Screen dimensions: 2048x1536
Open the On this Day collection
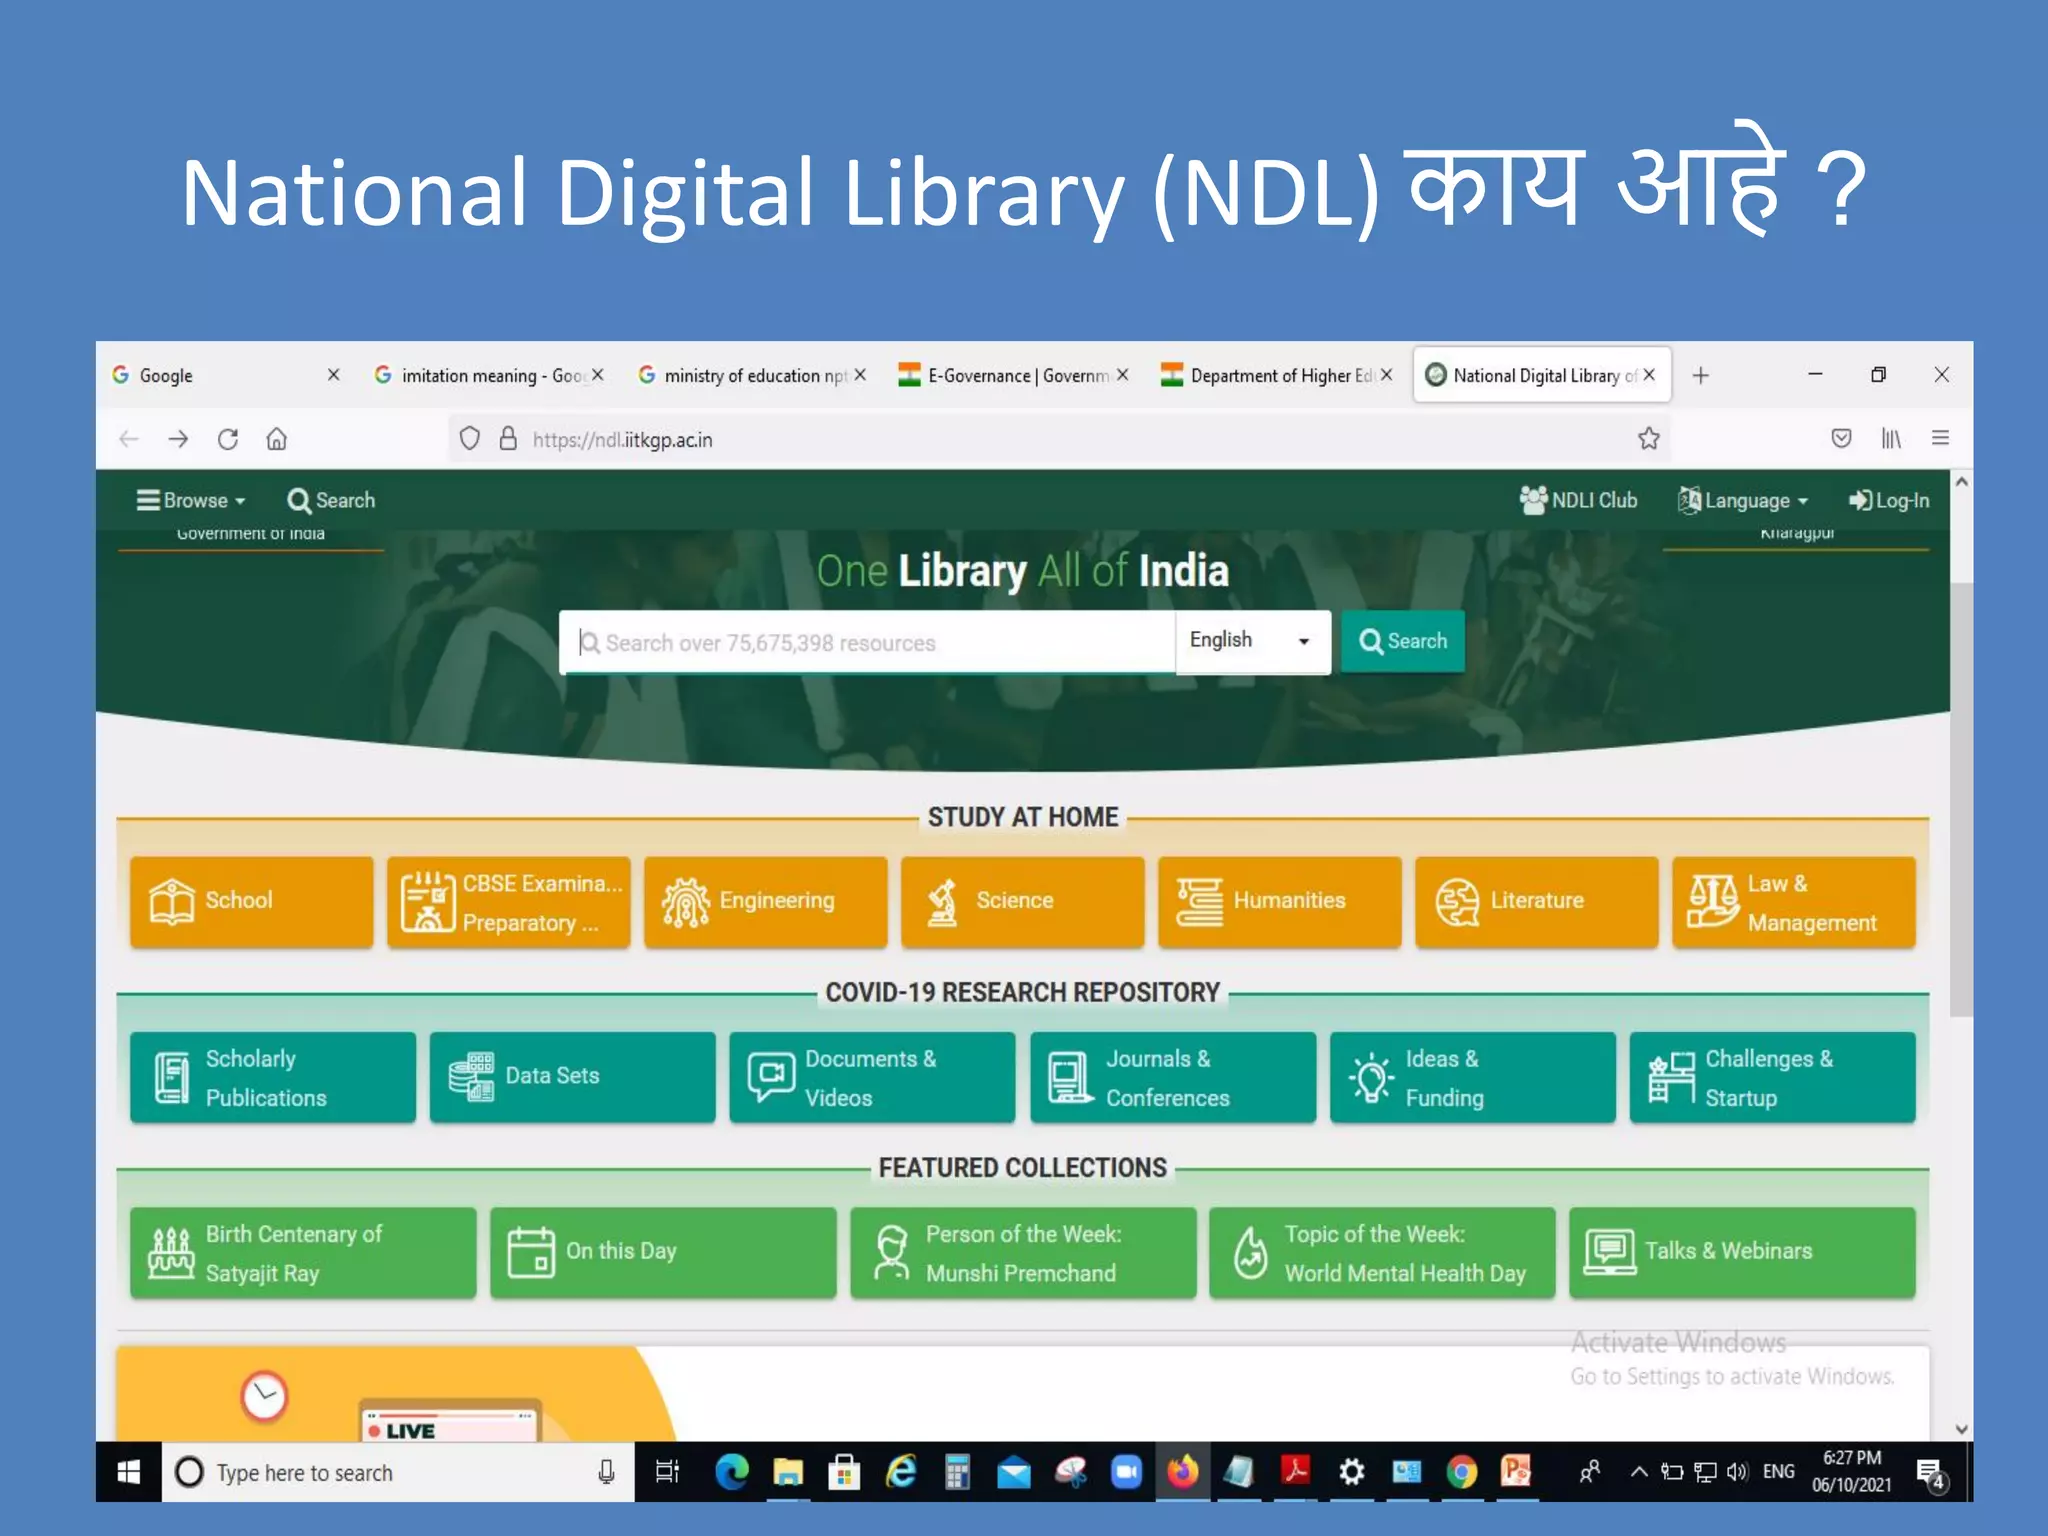(663, 1252)
